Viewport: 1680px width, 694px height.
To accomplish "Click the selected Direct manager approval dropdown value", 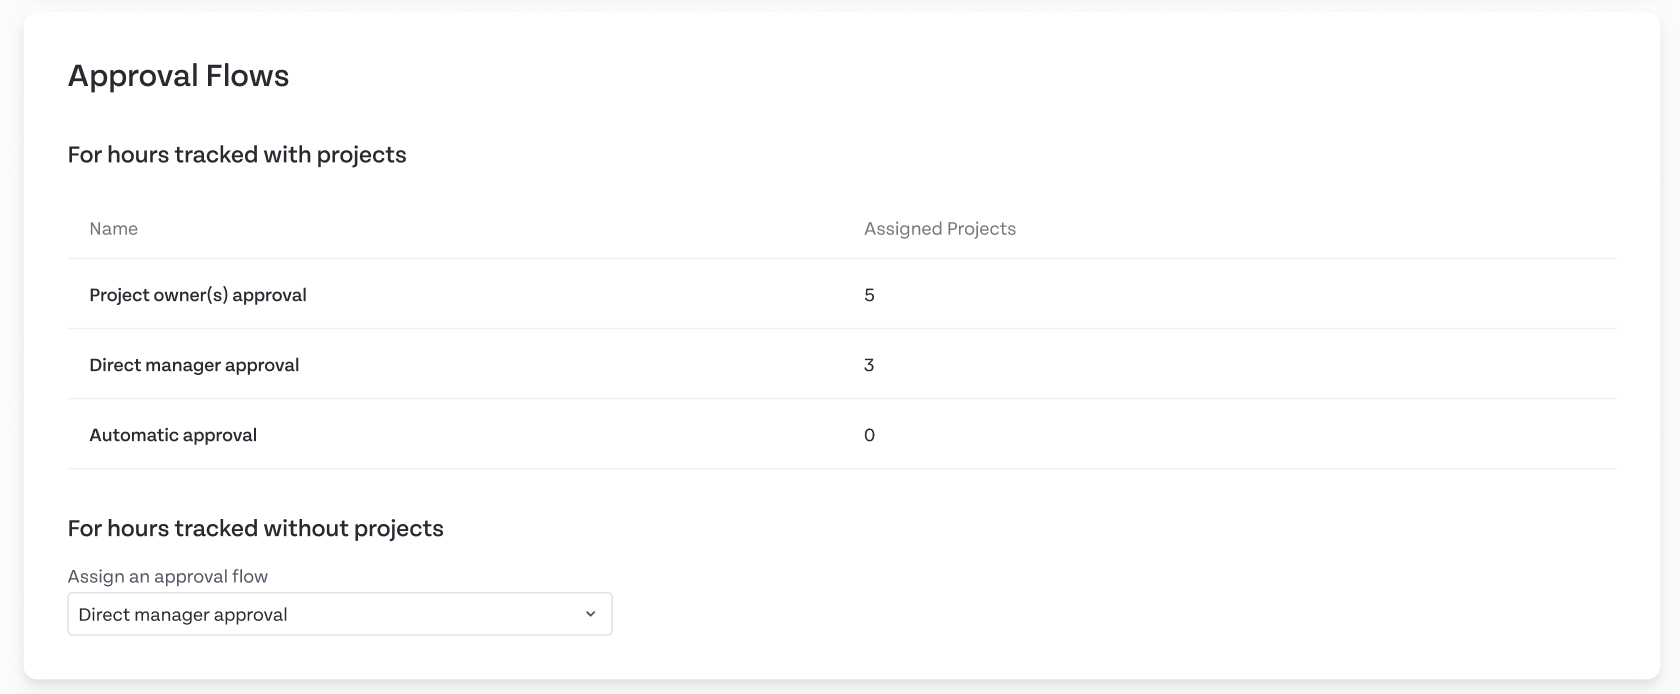I will 183,615.
